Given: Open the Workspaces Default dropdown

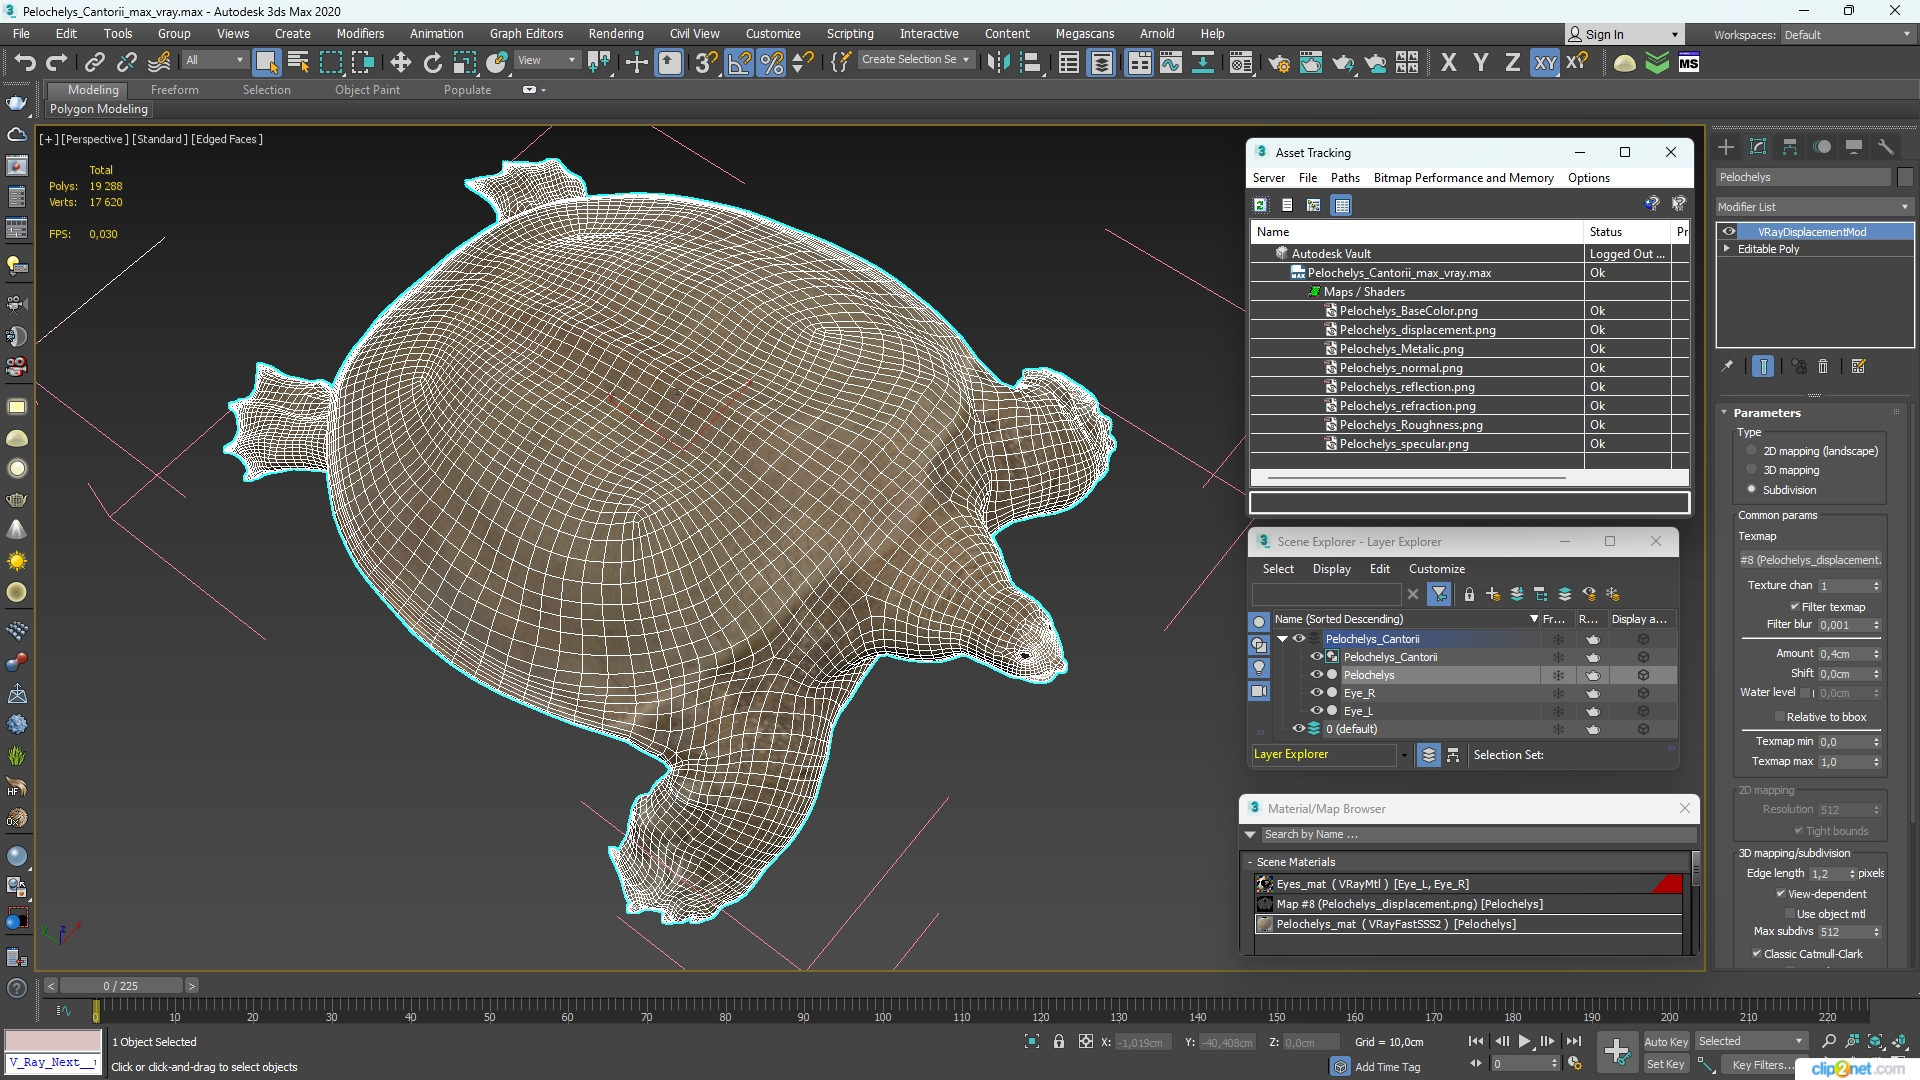Looking at the screenshot, I should (1846, 35).
